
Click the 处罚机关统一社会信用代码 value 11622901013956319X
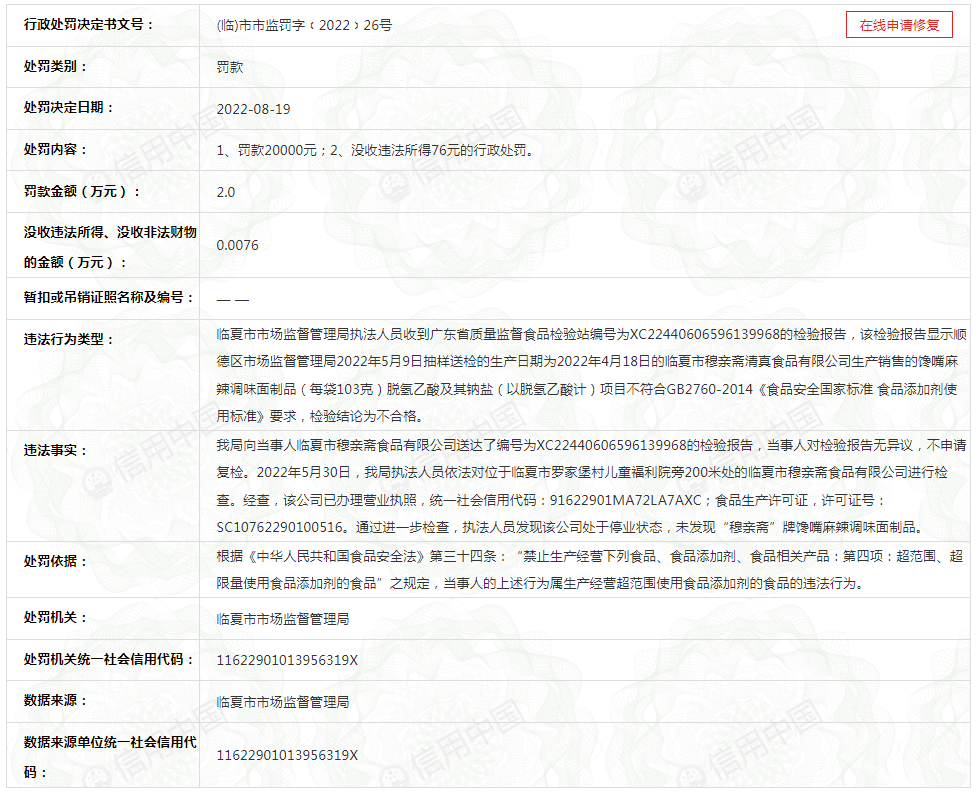(x=287, y=661)
